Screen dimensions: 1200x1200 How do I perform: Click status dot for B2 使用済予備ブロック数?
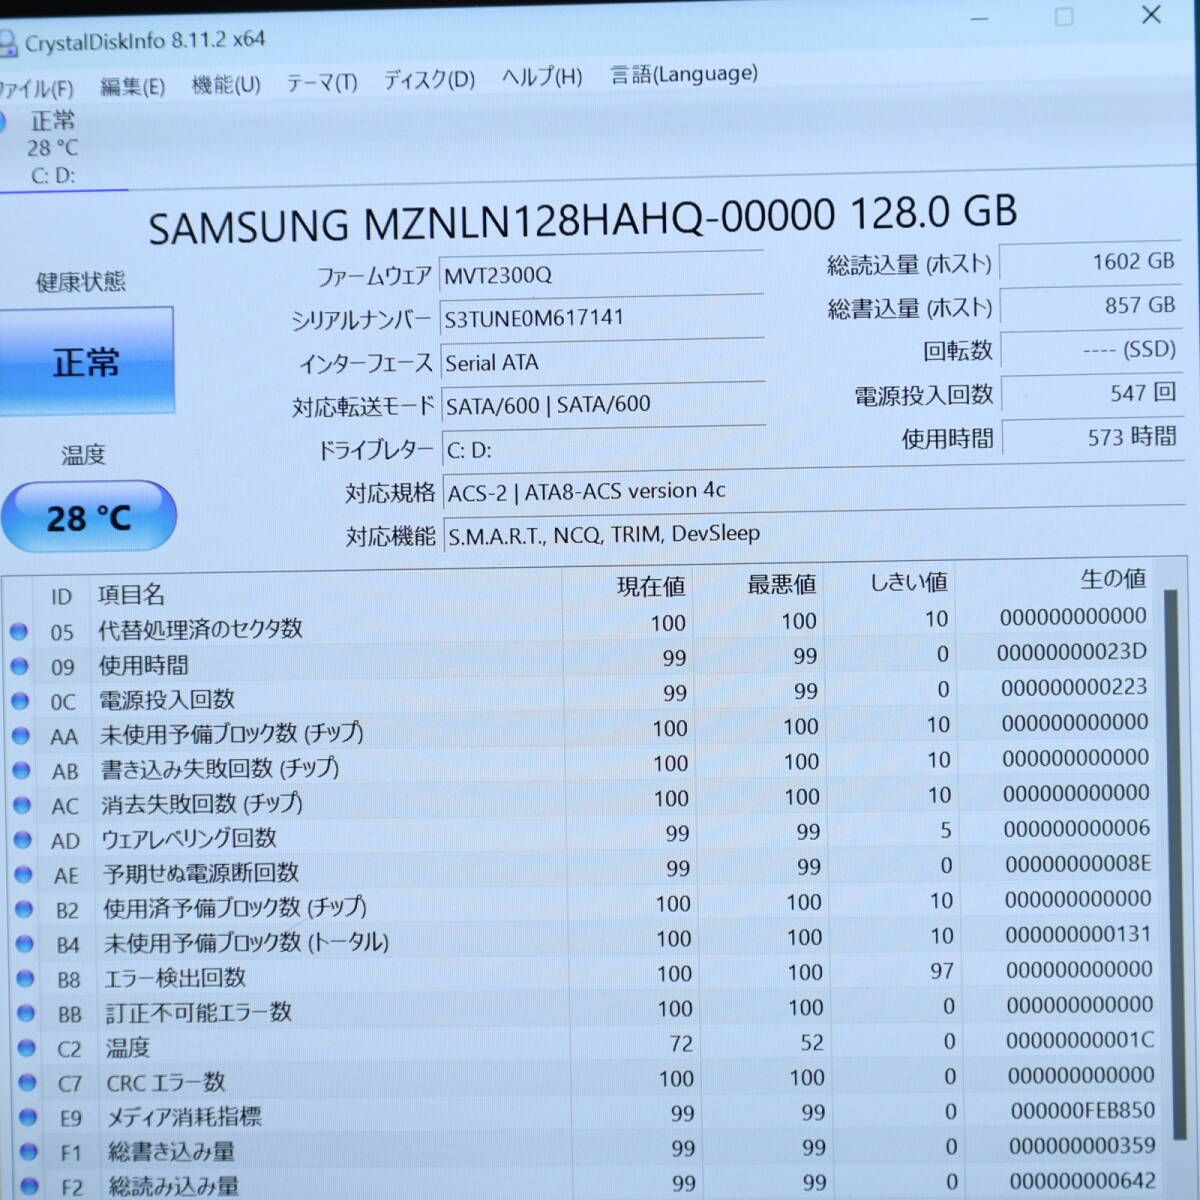[x=24, y=910]
